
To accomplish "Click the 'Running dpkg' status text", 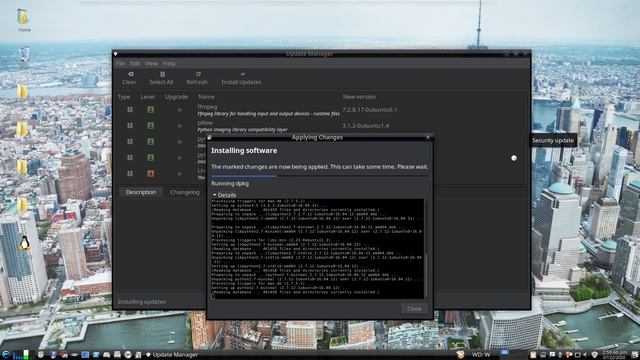I will point(230,184).
